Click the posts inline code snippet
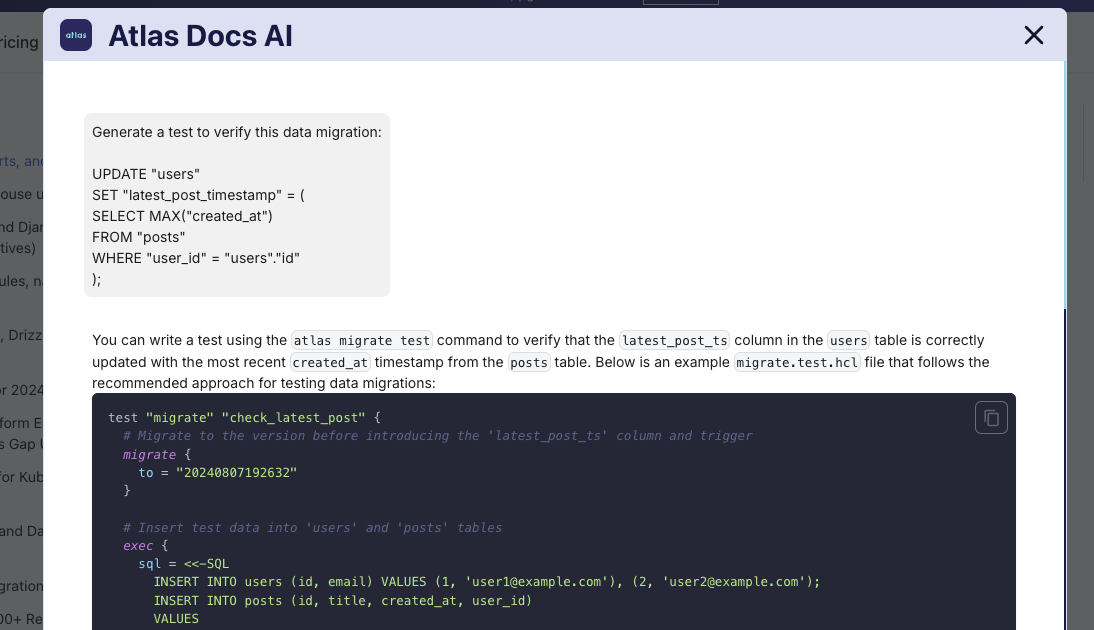Viewport: 1094px width, 630px height. tap(528, 362)
